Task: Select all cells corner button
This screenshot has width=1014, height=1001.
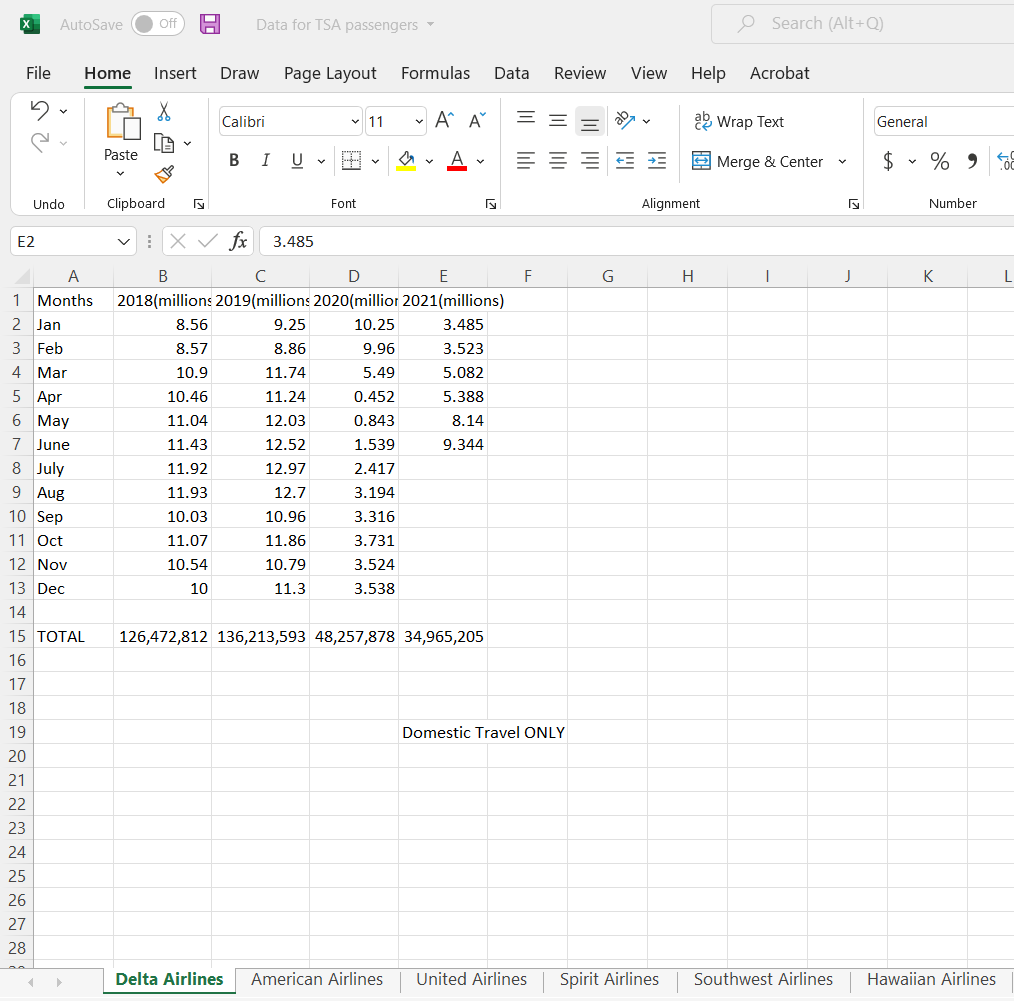Action: point(21,277)
